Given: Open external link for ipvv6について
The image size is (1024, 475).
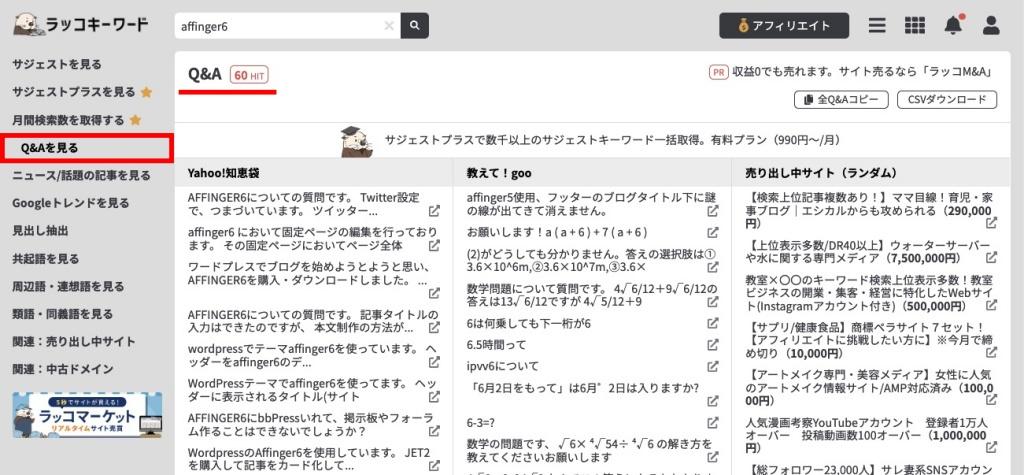Looking at the screenshot, I should 713,366.
